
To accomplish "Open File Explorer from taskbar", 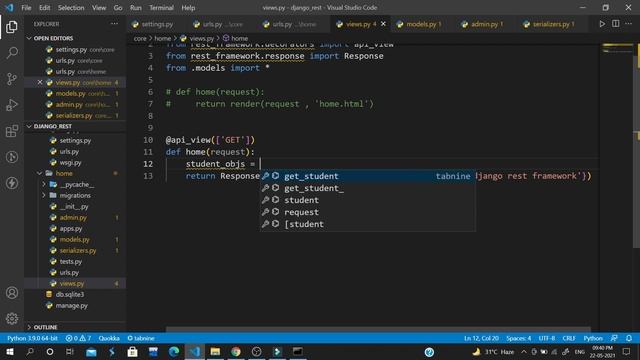I will (x=215, y=351).
